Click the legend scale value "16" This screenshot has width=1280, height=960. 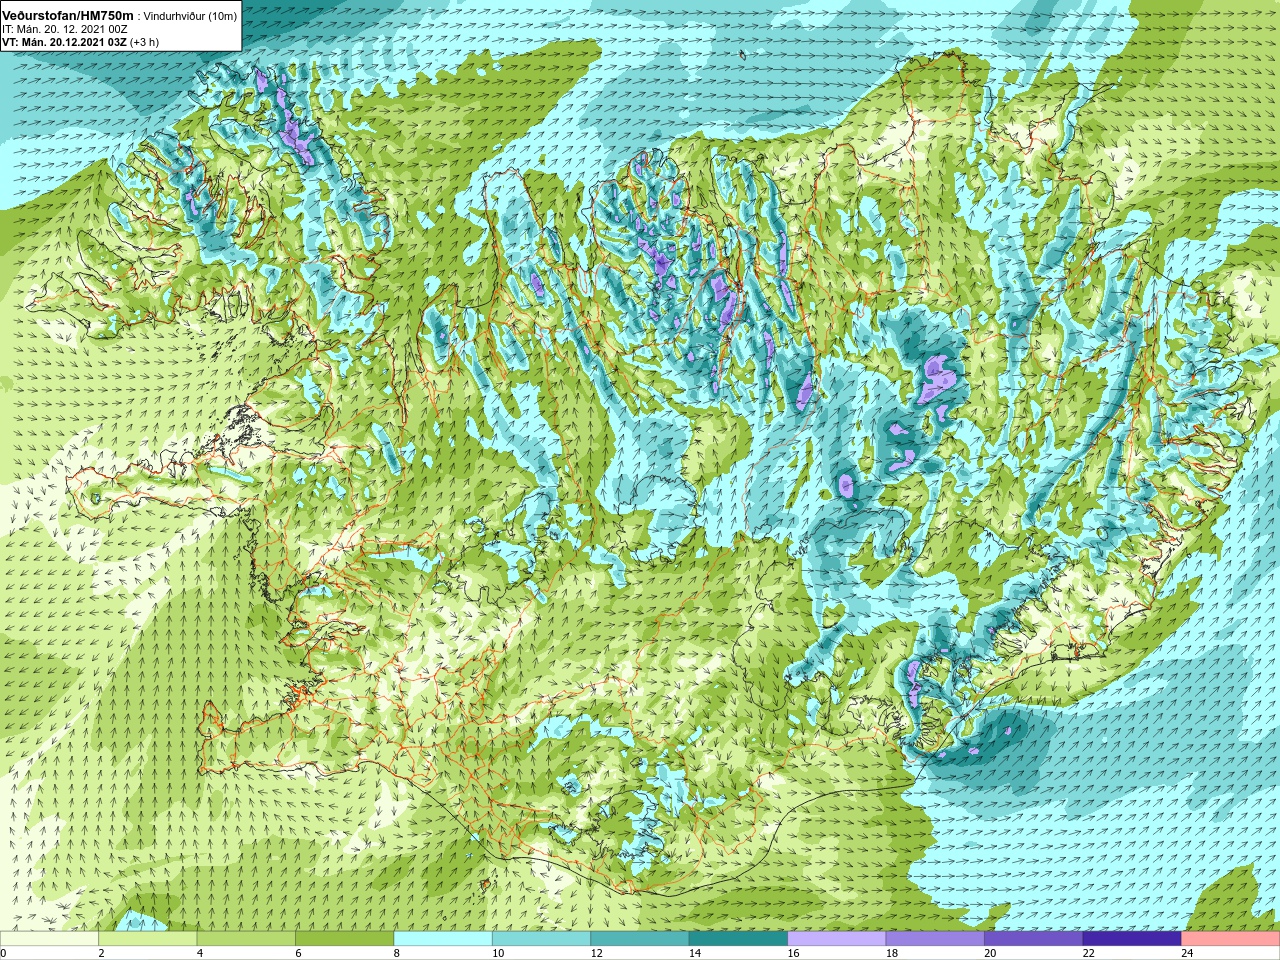tap(793, 953)
